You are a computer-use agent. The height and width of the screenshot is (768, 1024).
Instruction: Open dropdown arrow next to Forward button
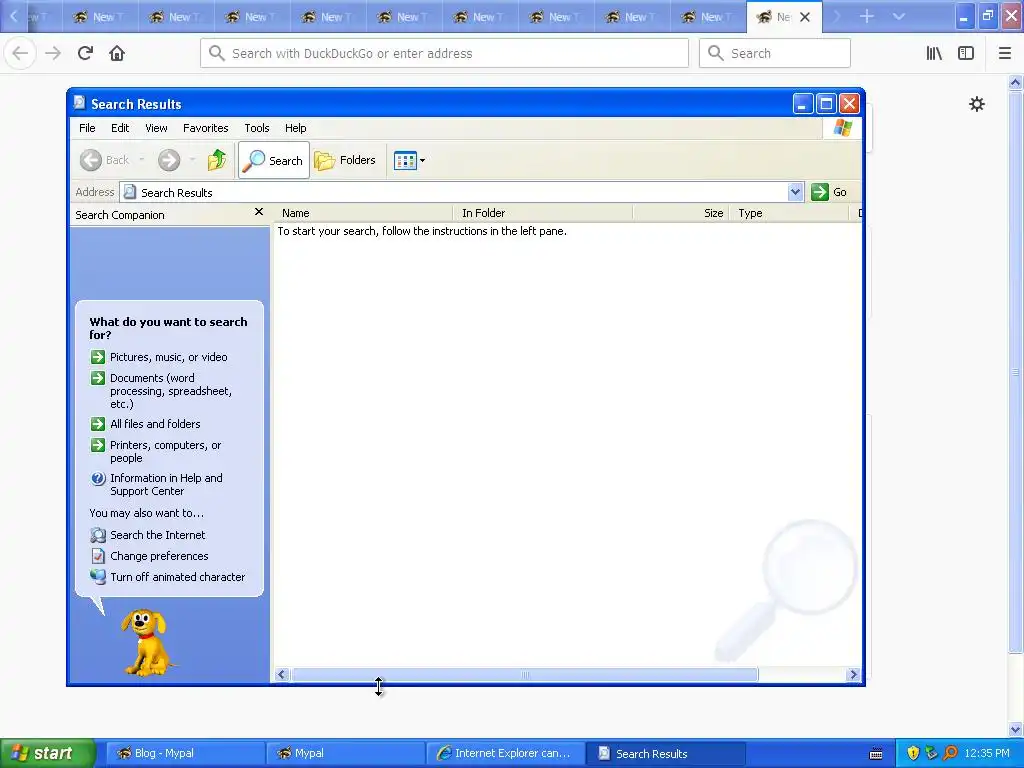192,160
